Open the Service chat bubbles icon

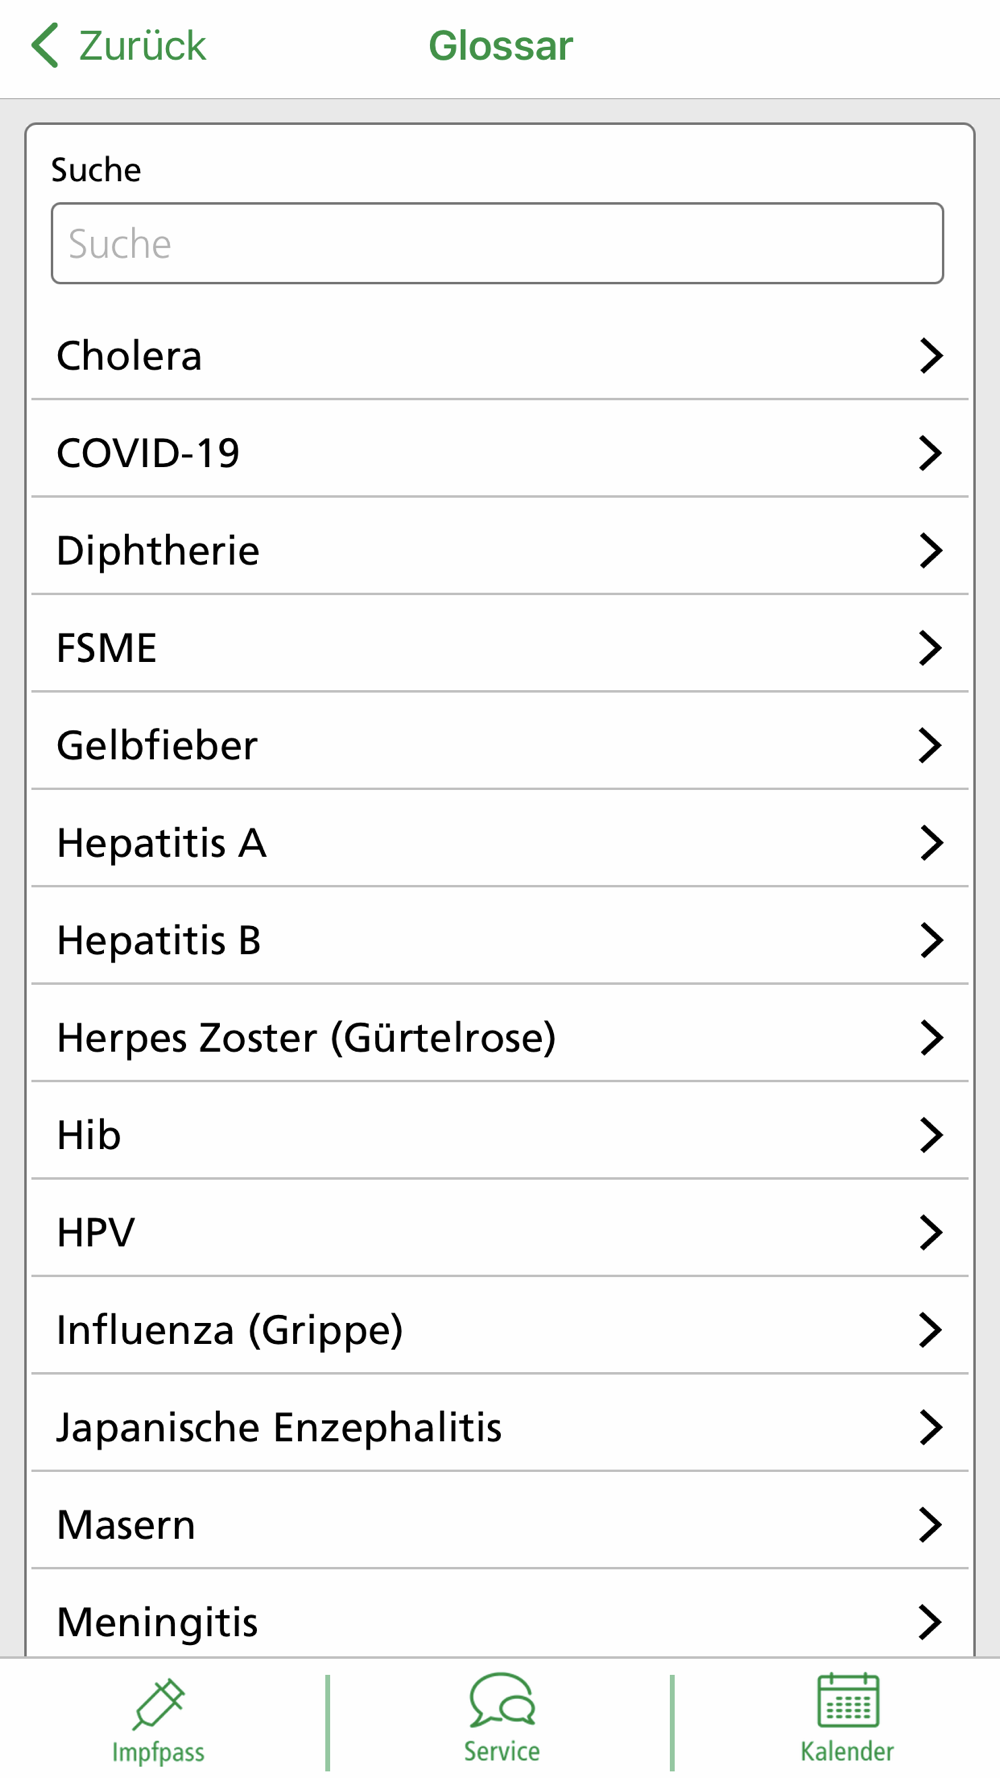[502, 1700]
